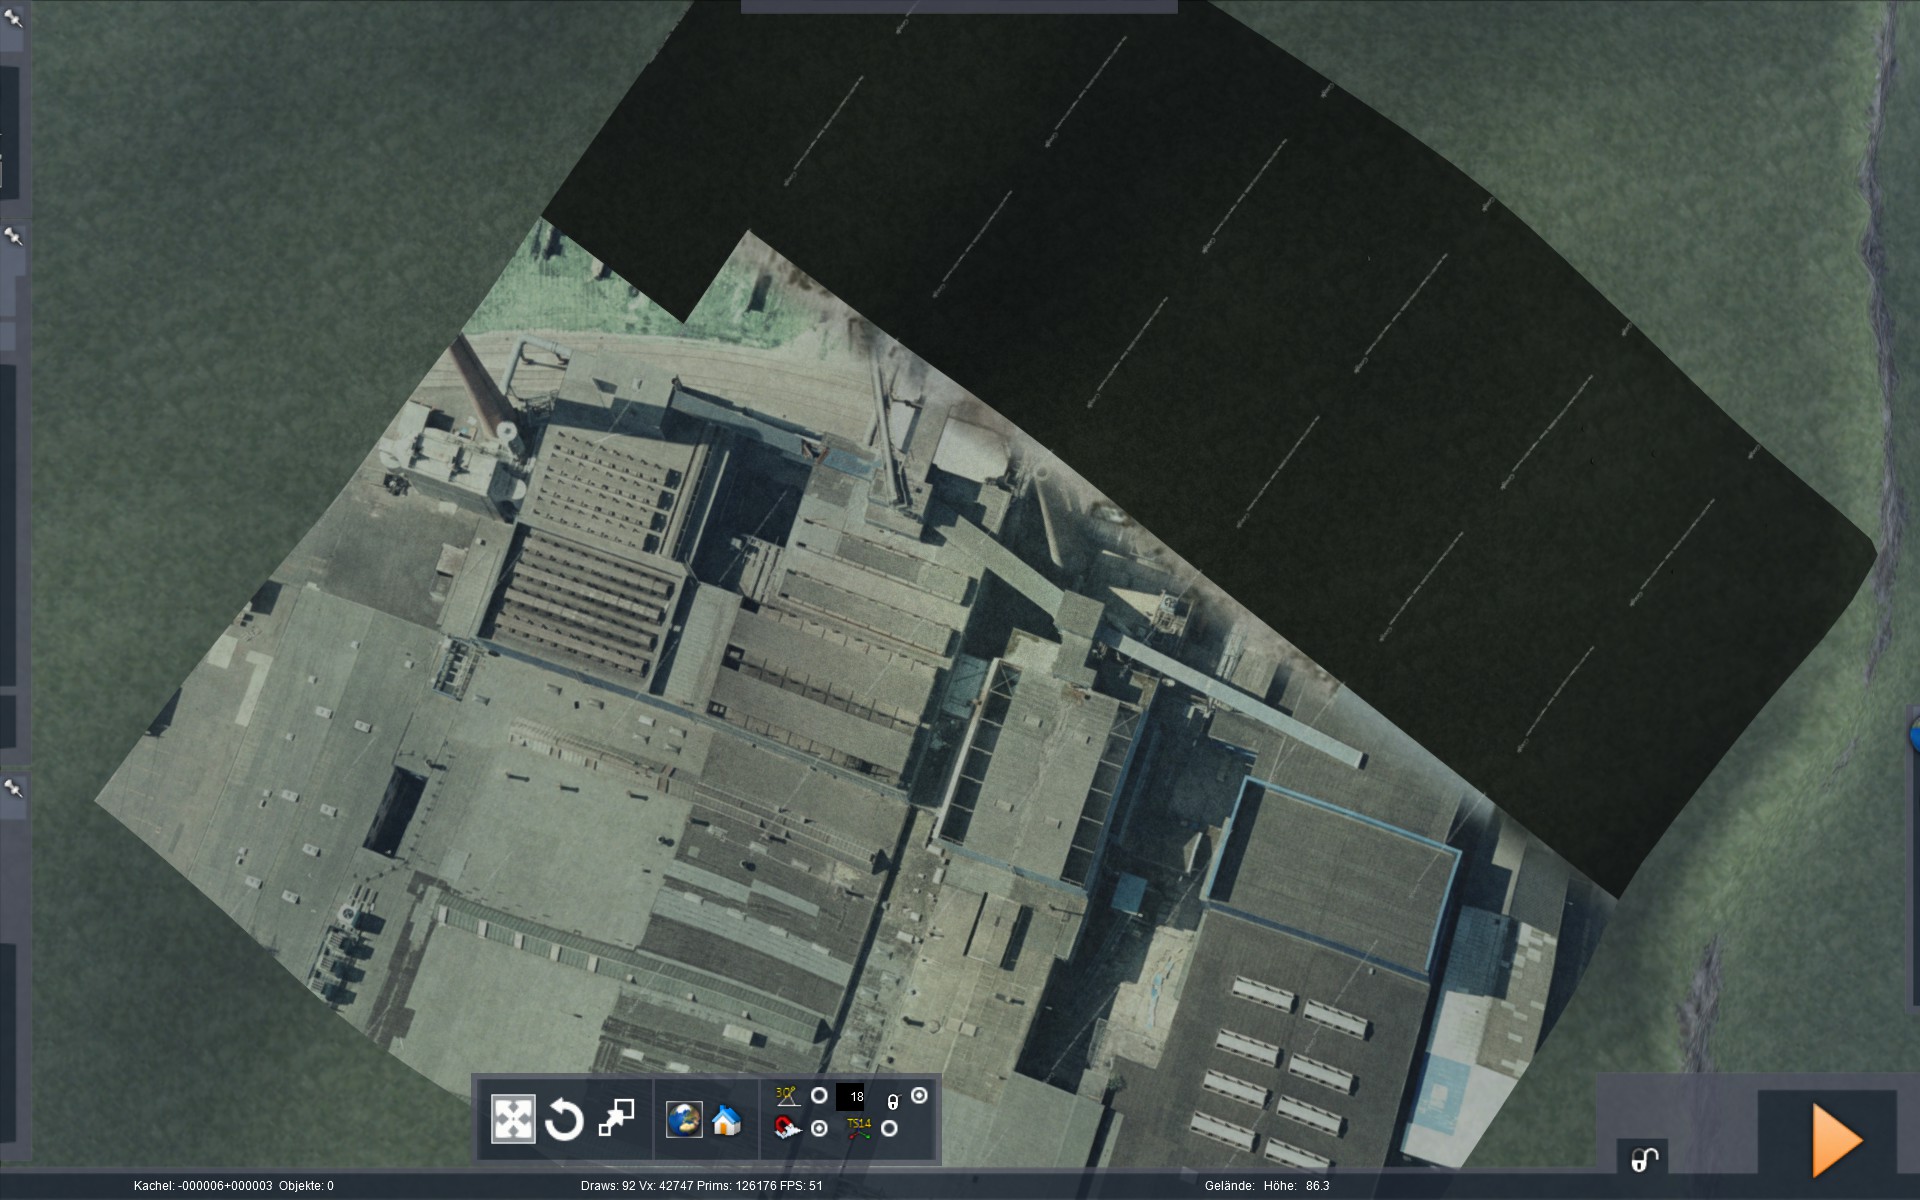Image resolution: width=1920 pixels, height=1200 pixels.
Task: Click the value field showing 18
Action: pos(851,1097)
